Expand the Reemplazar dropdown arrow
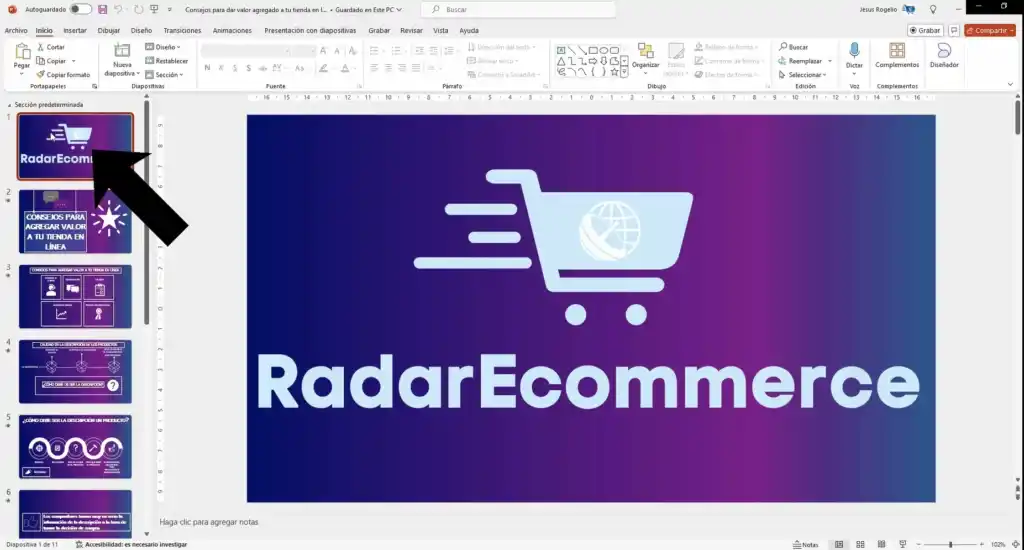The height and width of the screenshot is (550, 1024). (830, 61)
